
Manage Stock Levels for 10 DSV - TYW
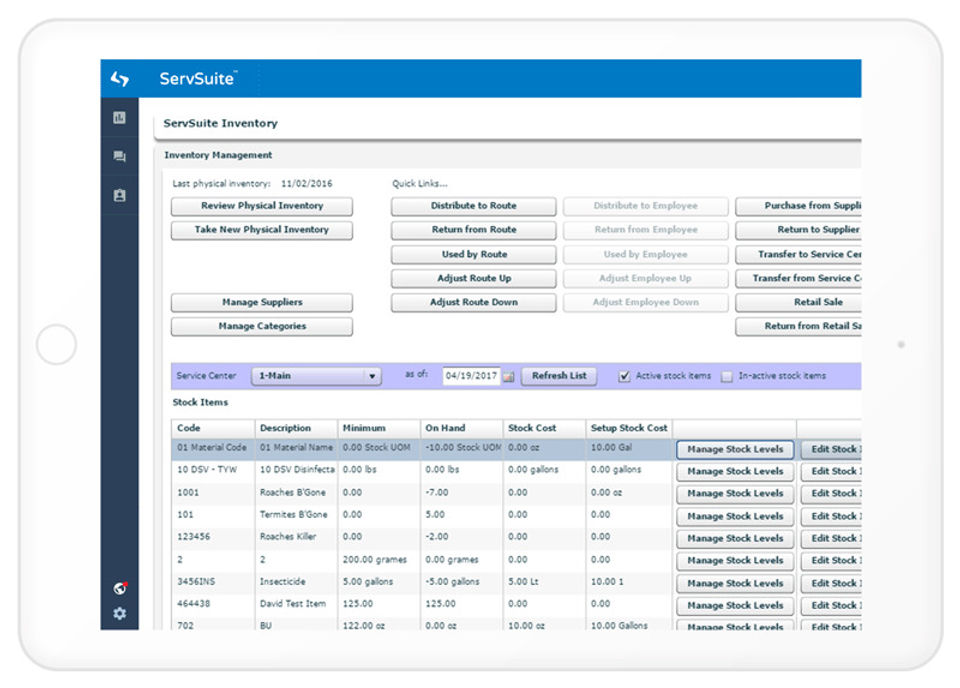point(735,472)
